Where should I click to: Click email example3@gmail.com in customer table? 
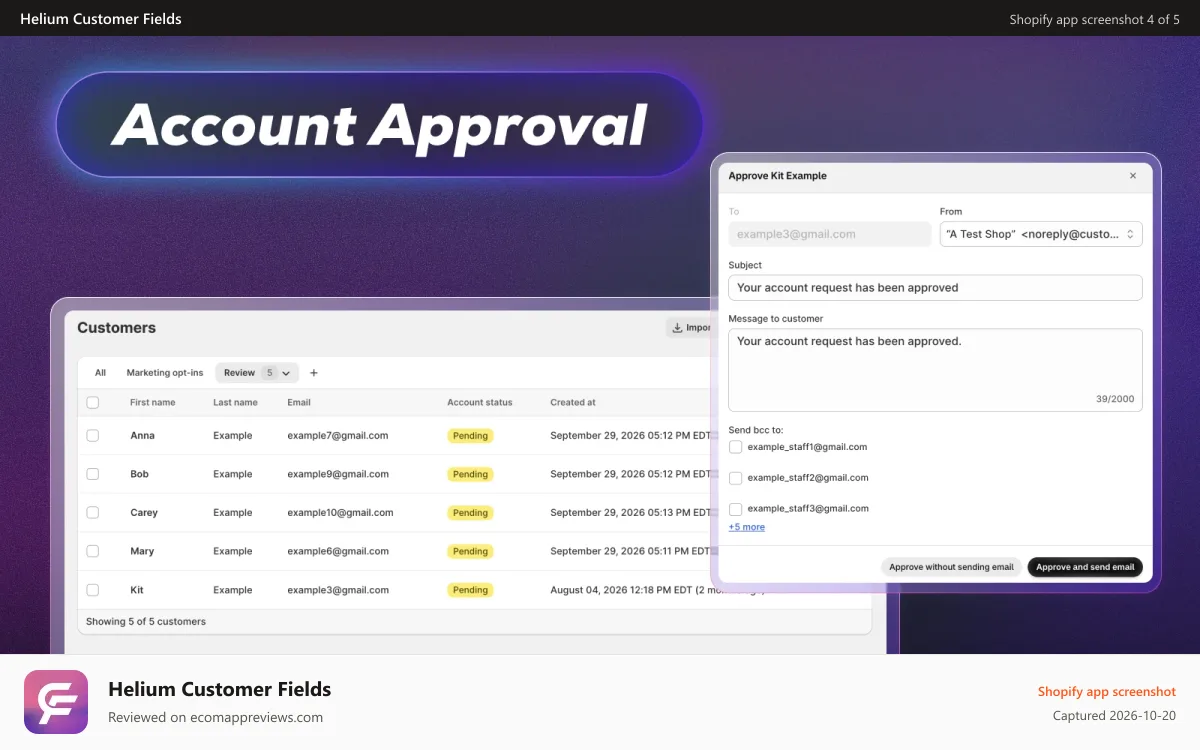coord(338,590)
